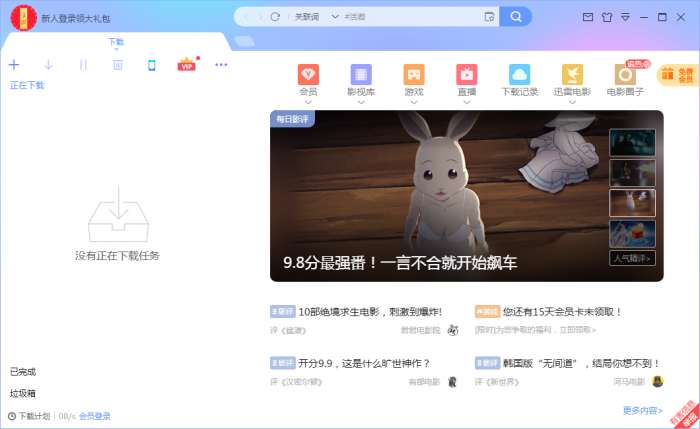The height and width of the screenshot is (429, 700).
Task: Open the skin (shirt) icon in the title bar
Action: [x=607, y=17]
